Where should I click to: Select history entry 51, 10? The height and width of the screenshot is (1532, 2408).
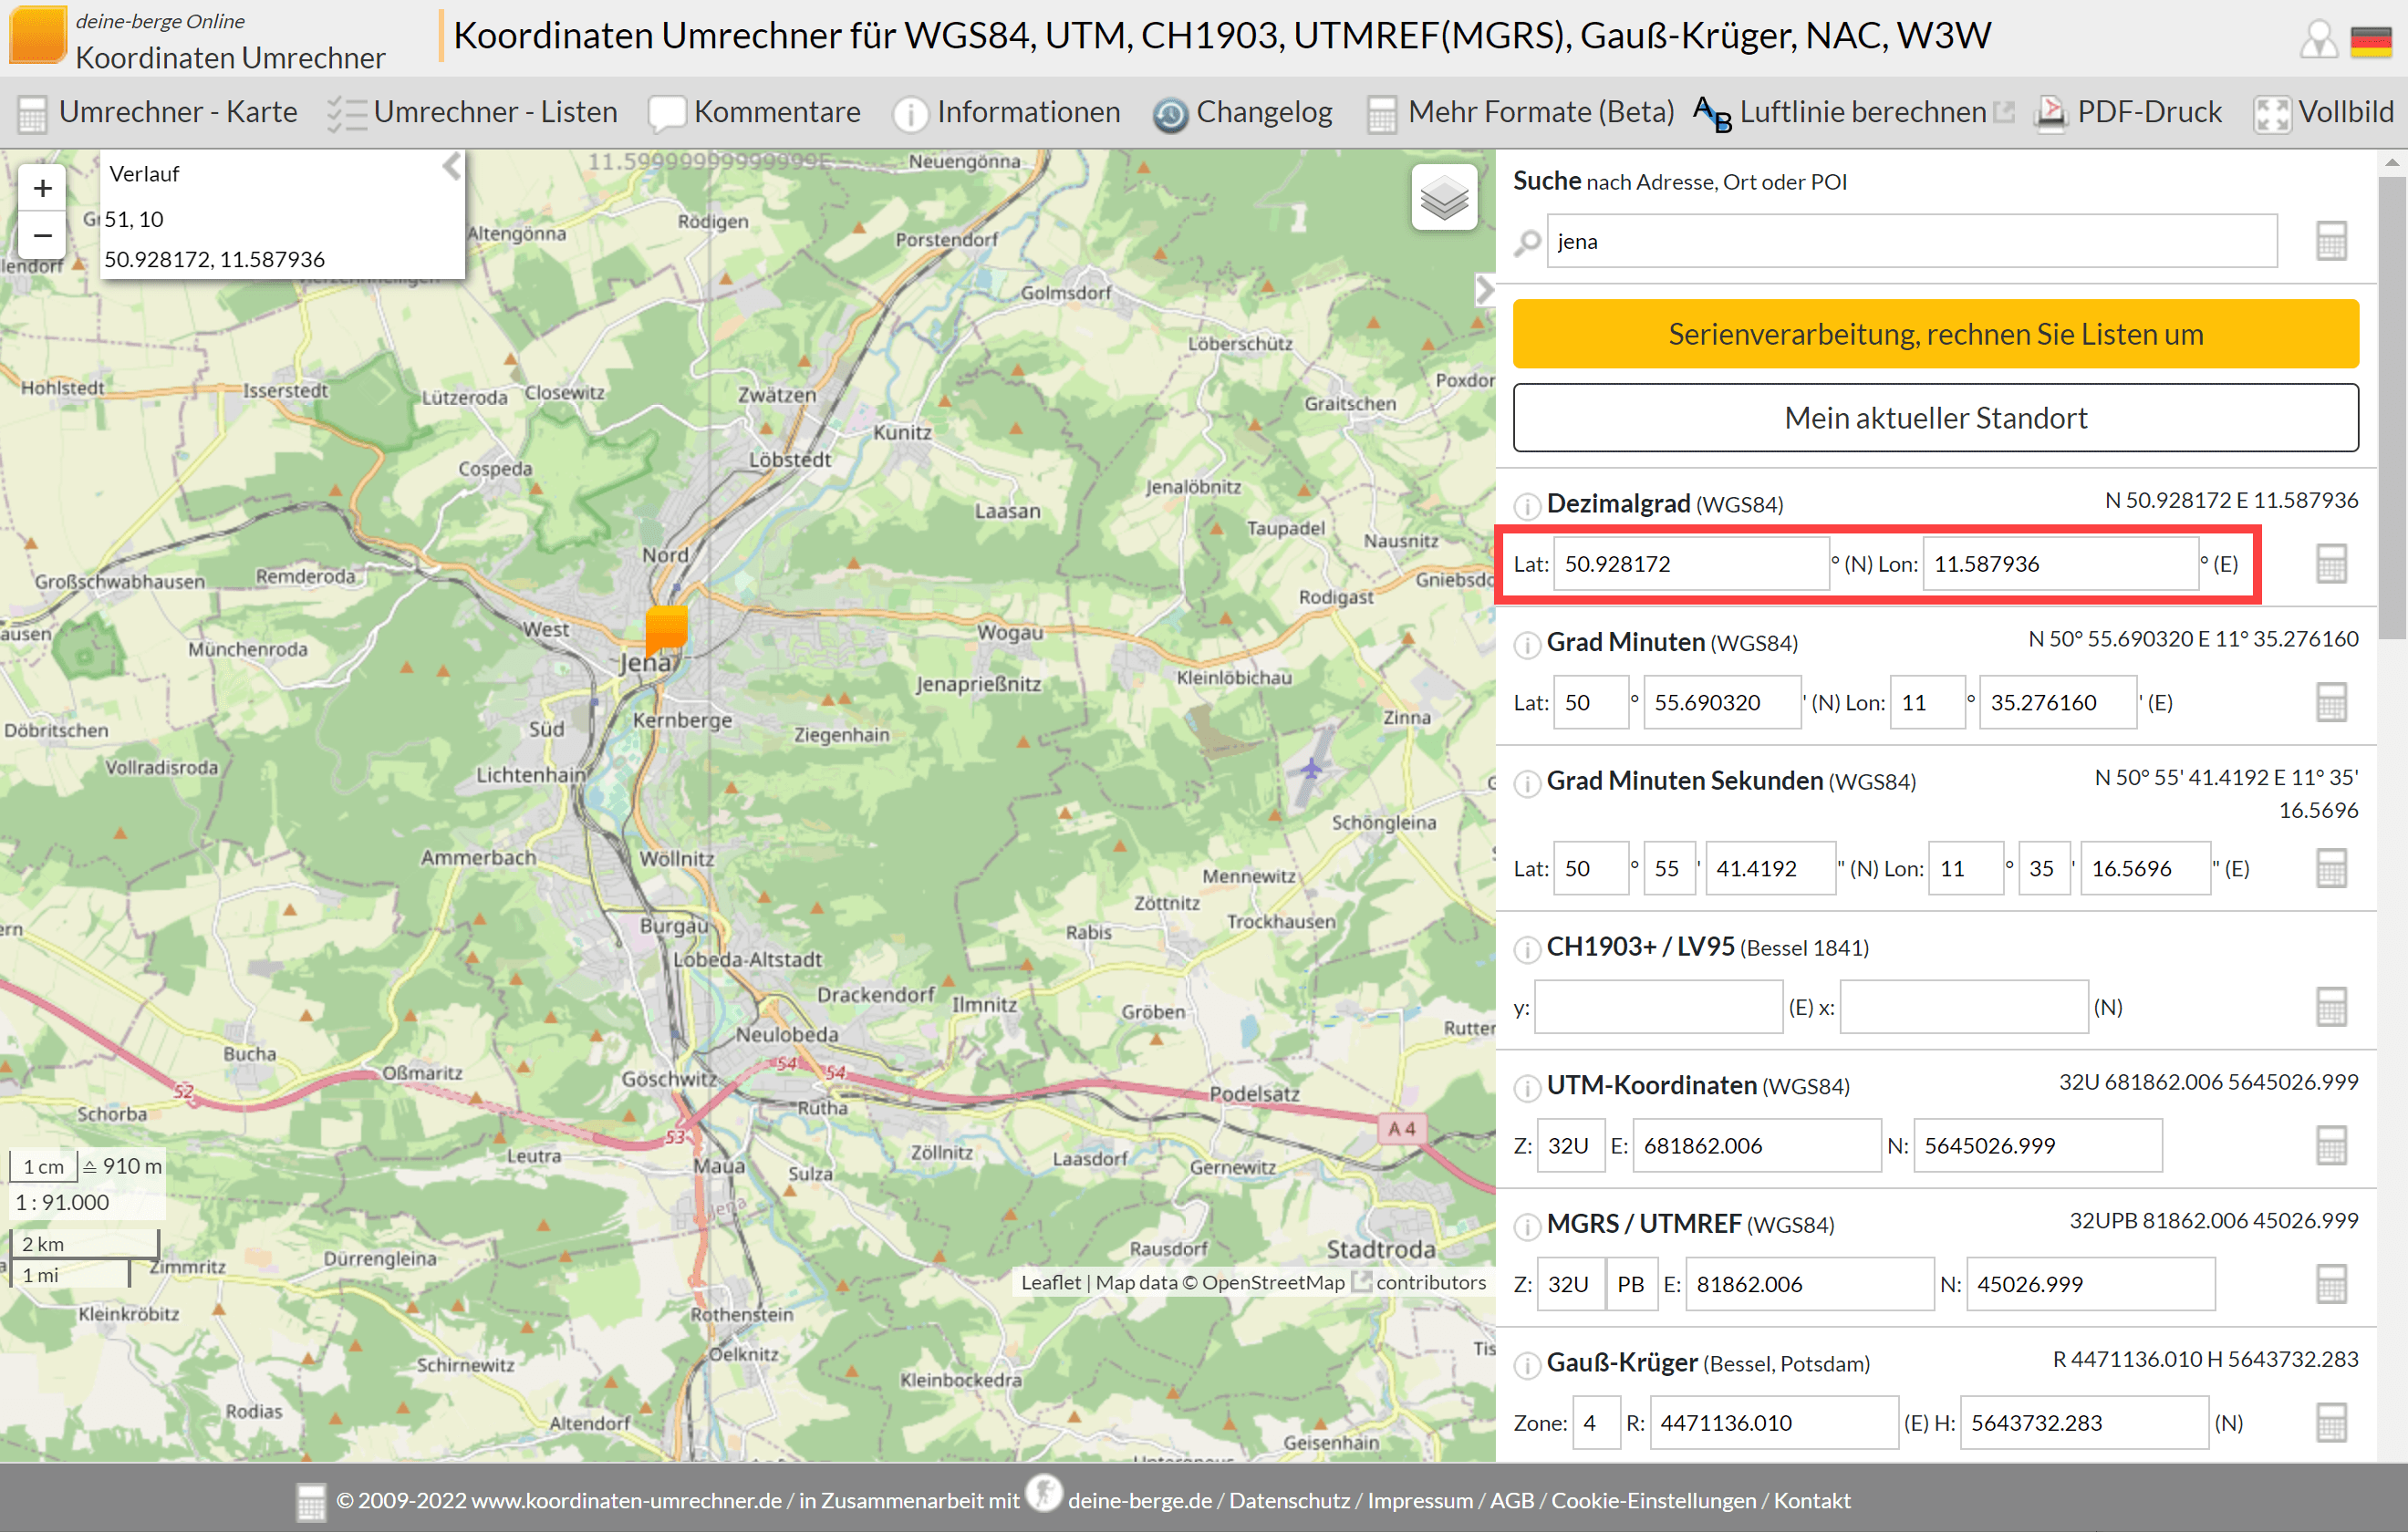coord(134,219)
